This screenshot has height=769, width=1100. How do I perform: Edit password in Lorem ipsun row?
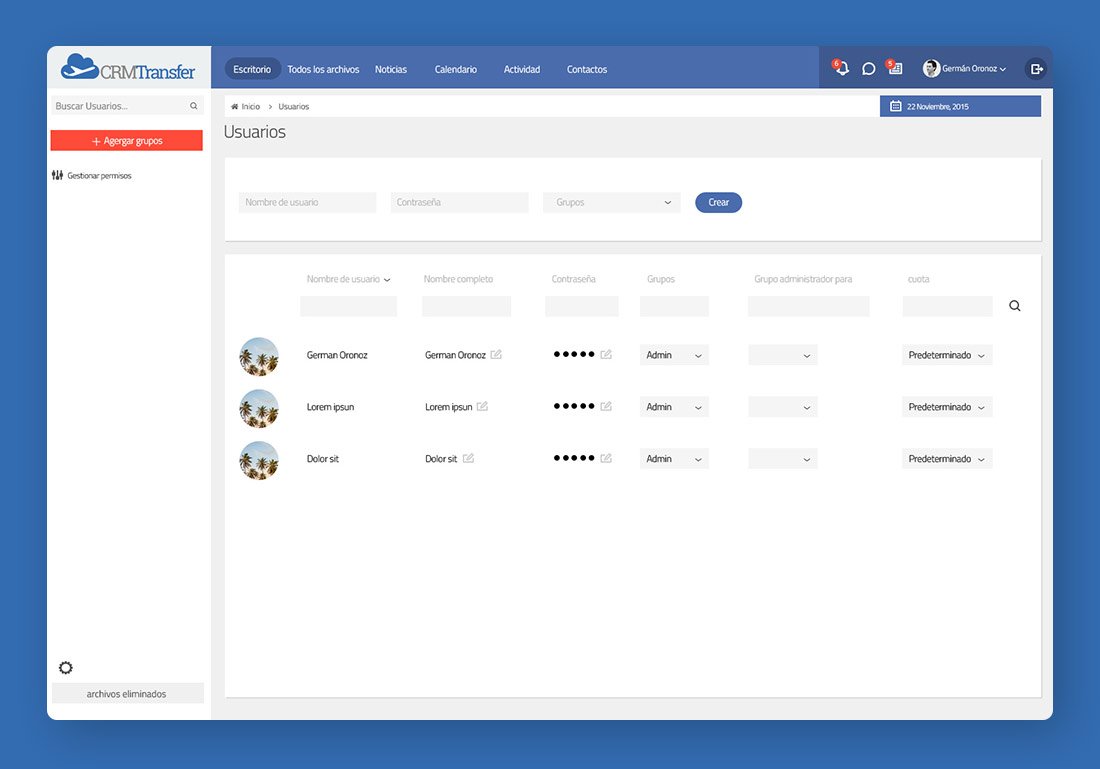point(606,406)
